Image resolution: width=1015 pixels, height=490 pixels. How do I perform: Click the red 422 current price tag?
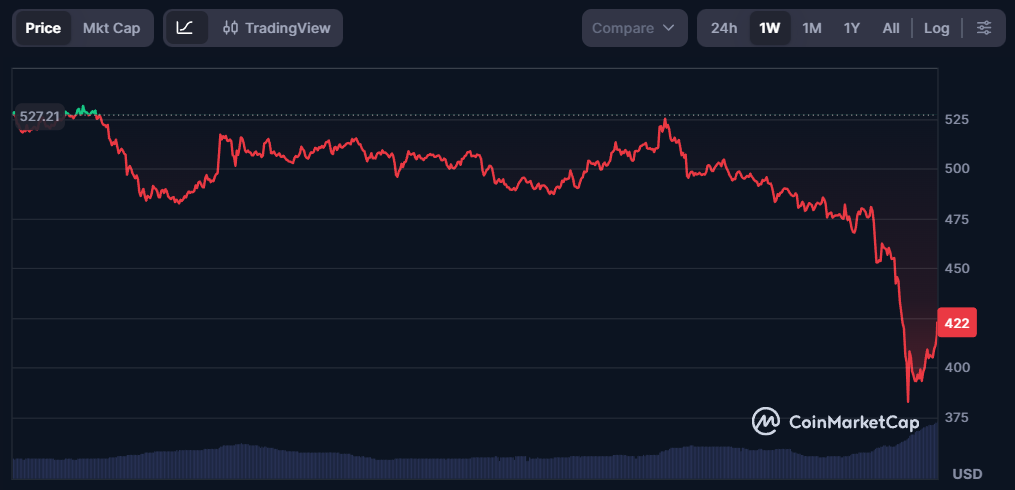click(x=955, y=323)
